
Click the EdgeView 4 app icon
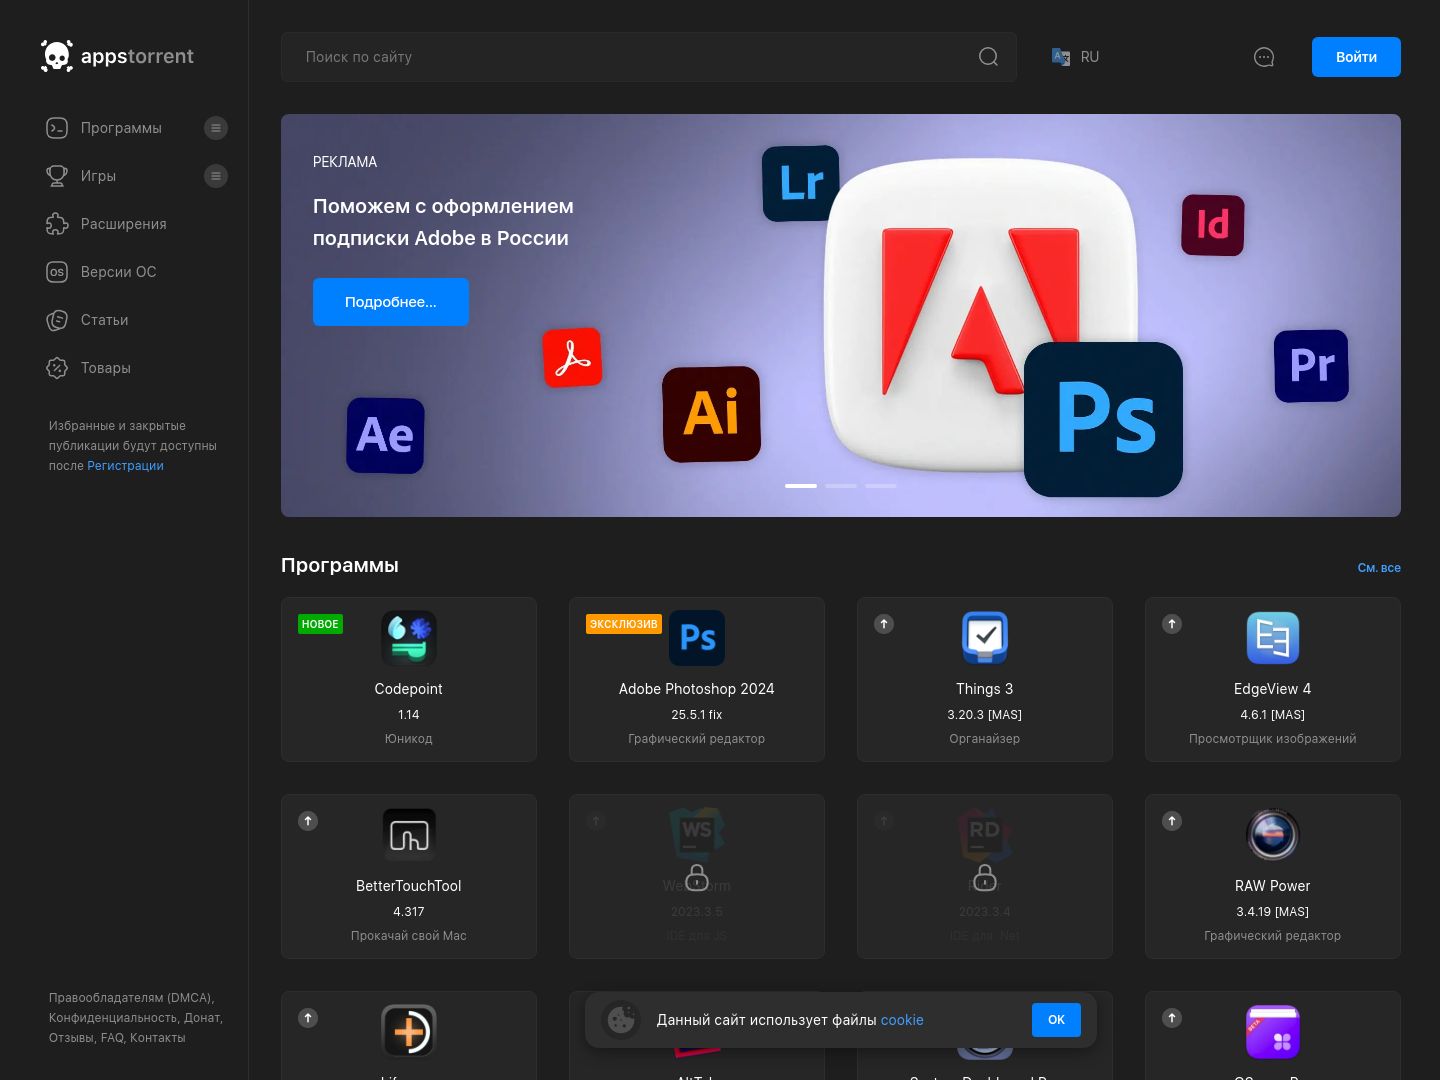tap(1273, 638)
